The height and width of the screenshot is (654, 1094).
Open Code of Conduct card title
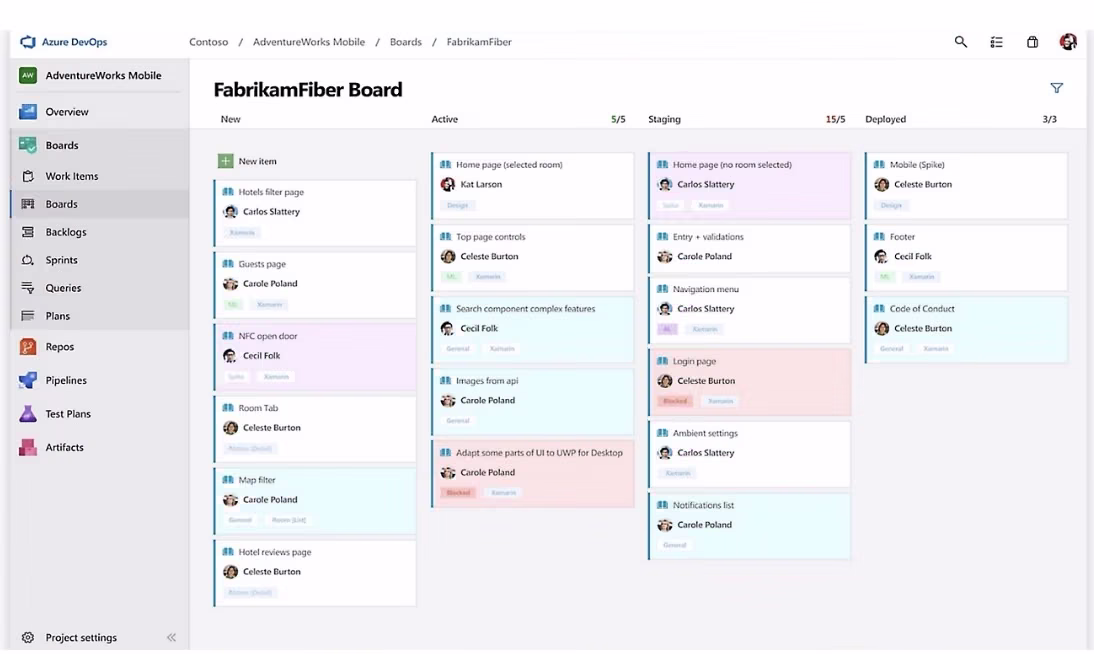click(x=922, y=309)
